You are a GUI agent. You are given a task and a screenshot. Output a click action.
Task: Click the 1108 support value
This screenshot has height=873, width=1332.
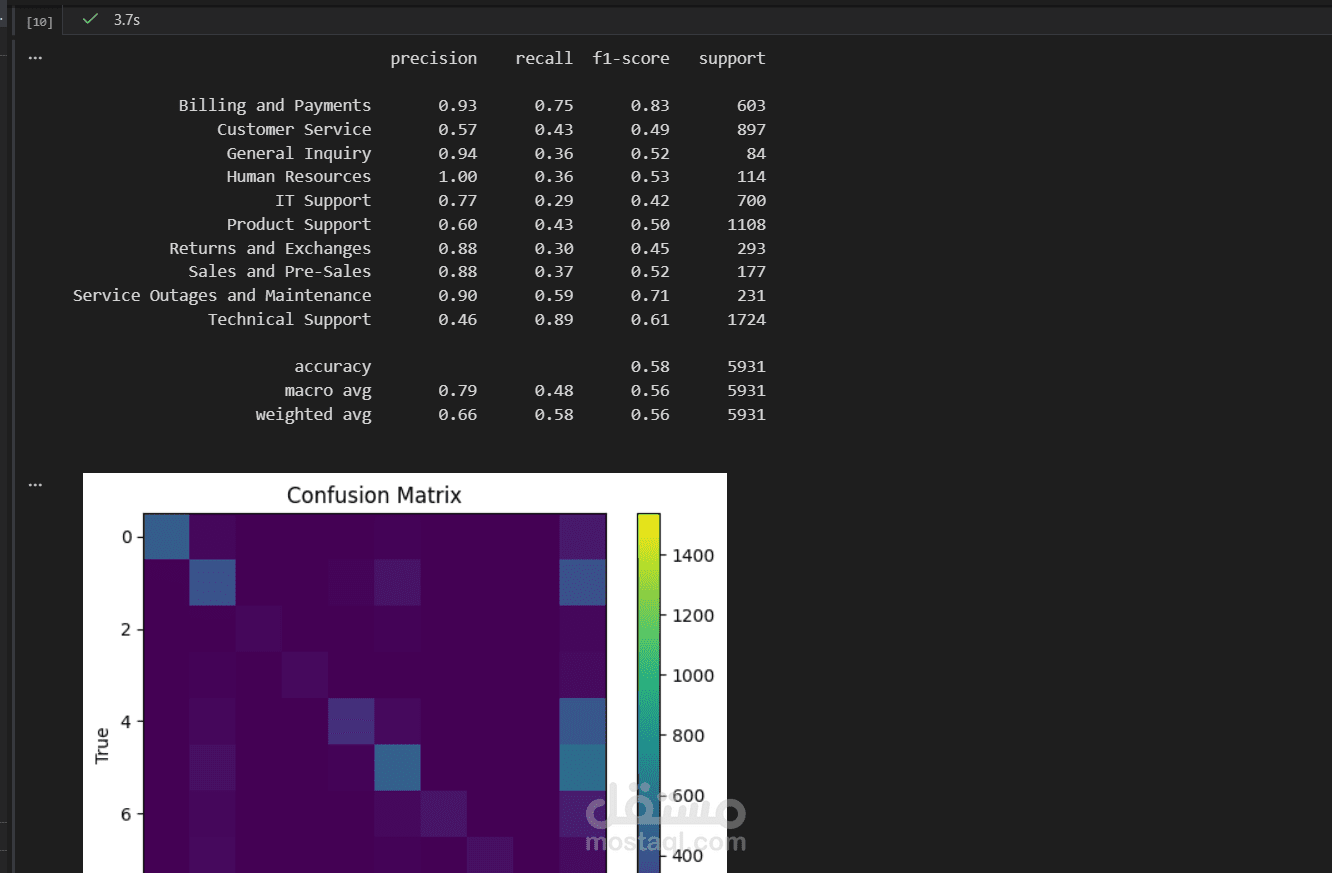coord(747,225)
